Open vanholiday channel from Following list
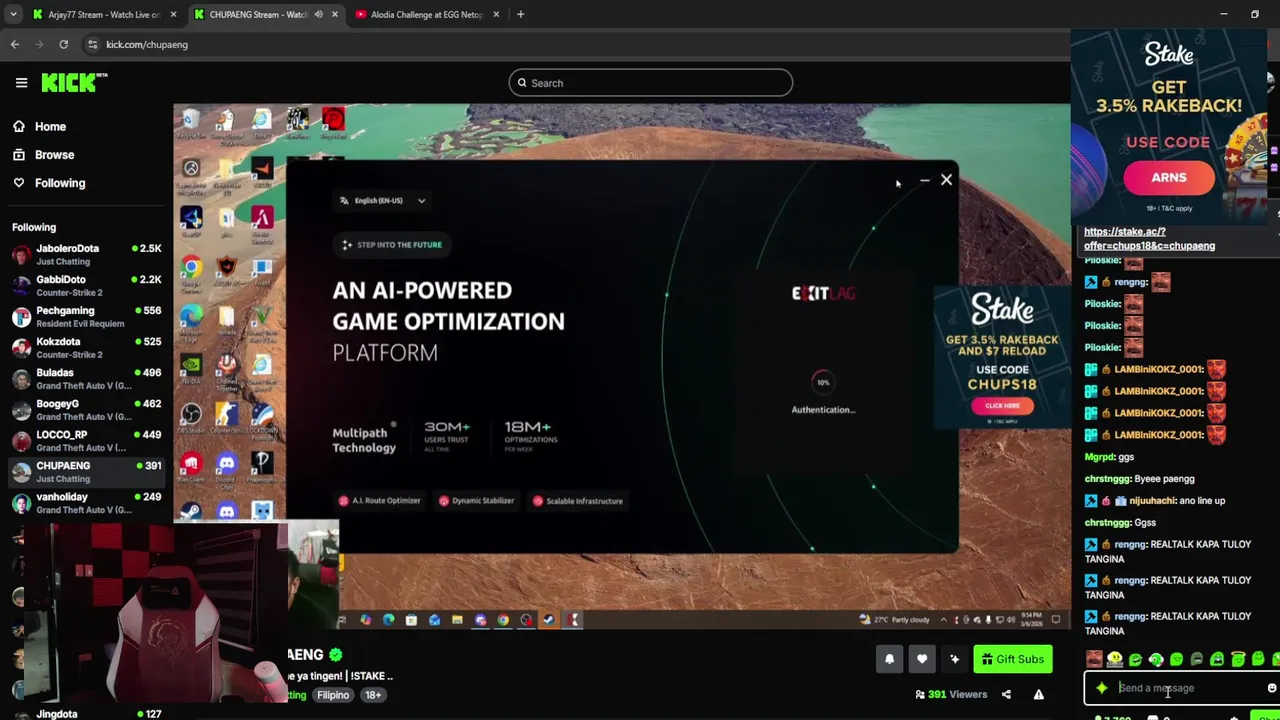 pos(85,502)
